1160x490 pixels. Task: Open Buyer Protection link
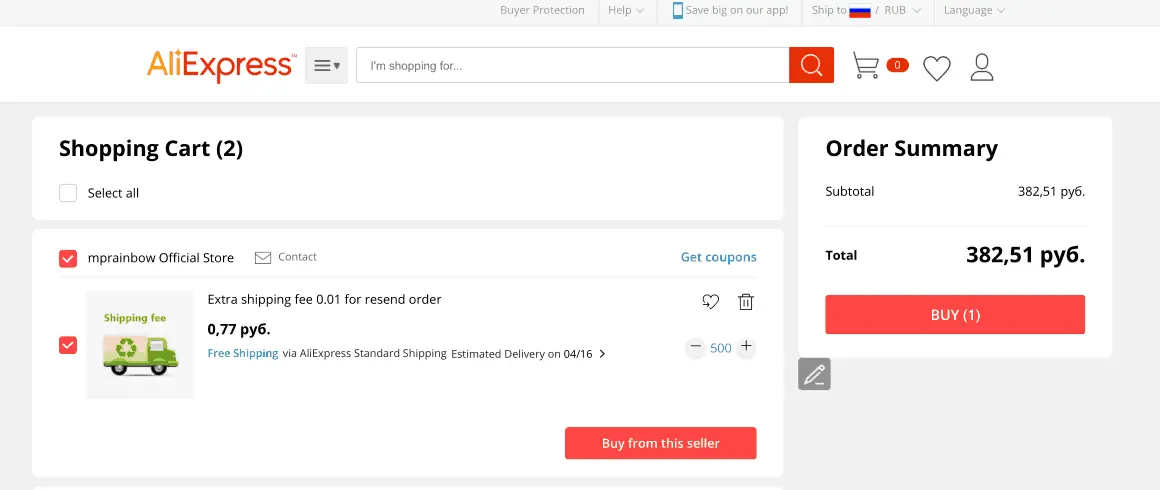[x=542, y=10]
